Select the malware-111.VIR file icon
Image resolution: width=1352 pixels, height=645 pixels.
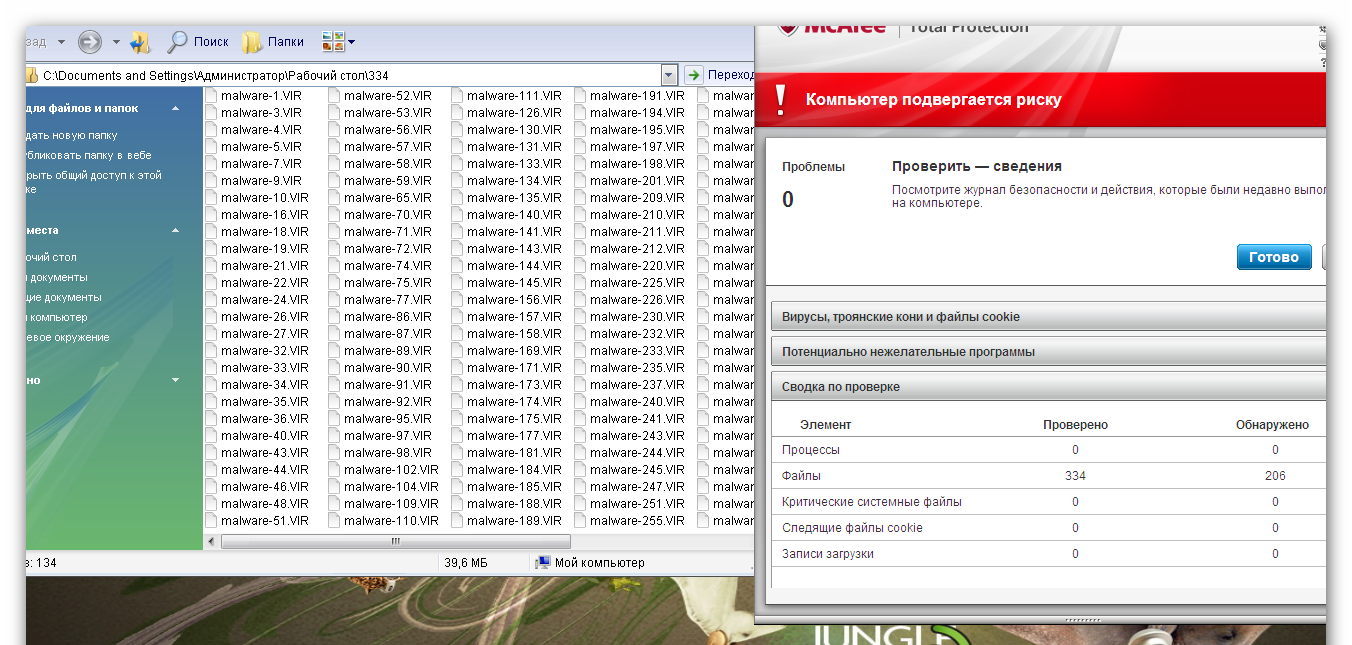pyautogui.click(x=457, y=96)
